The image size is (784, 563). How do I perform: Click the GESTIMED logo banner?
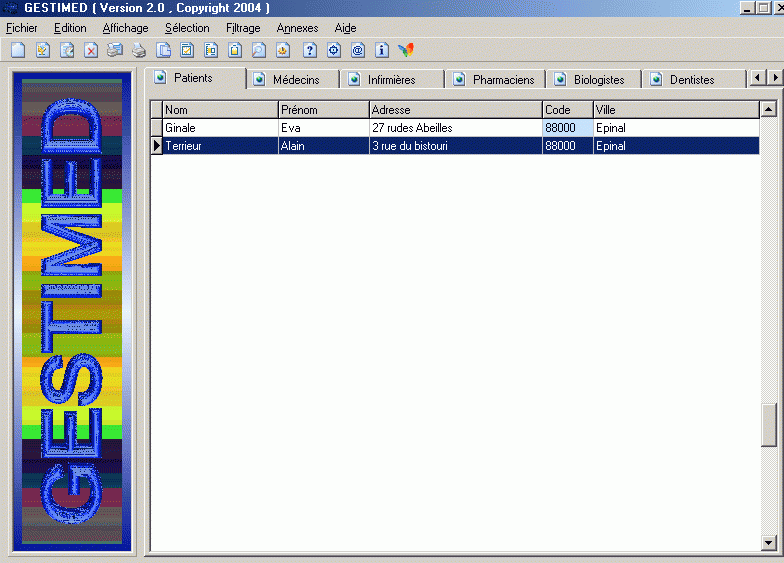click(x=72, y=311)
